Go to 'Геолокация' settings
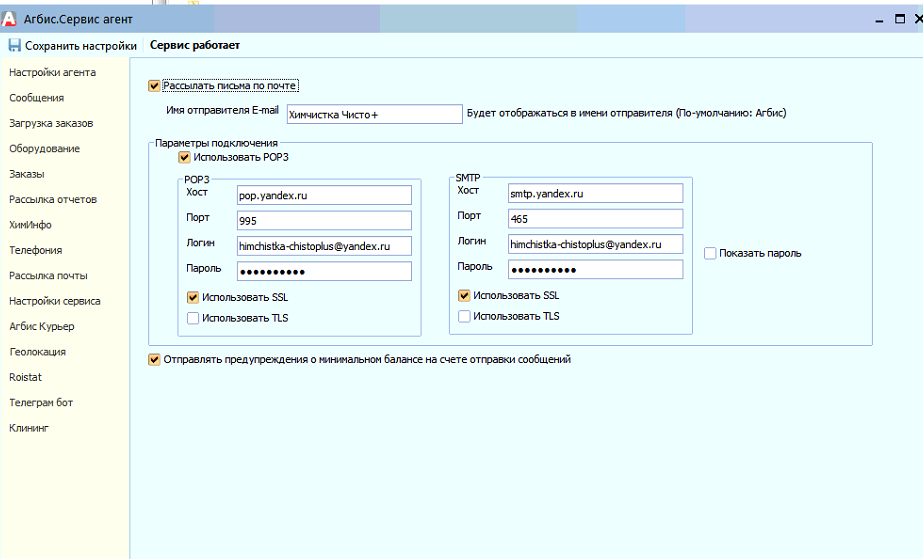The width and height of the screenshot is (923, 559). pyautogui.click(x=38, y=351)
